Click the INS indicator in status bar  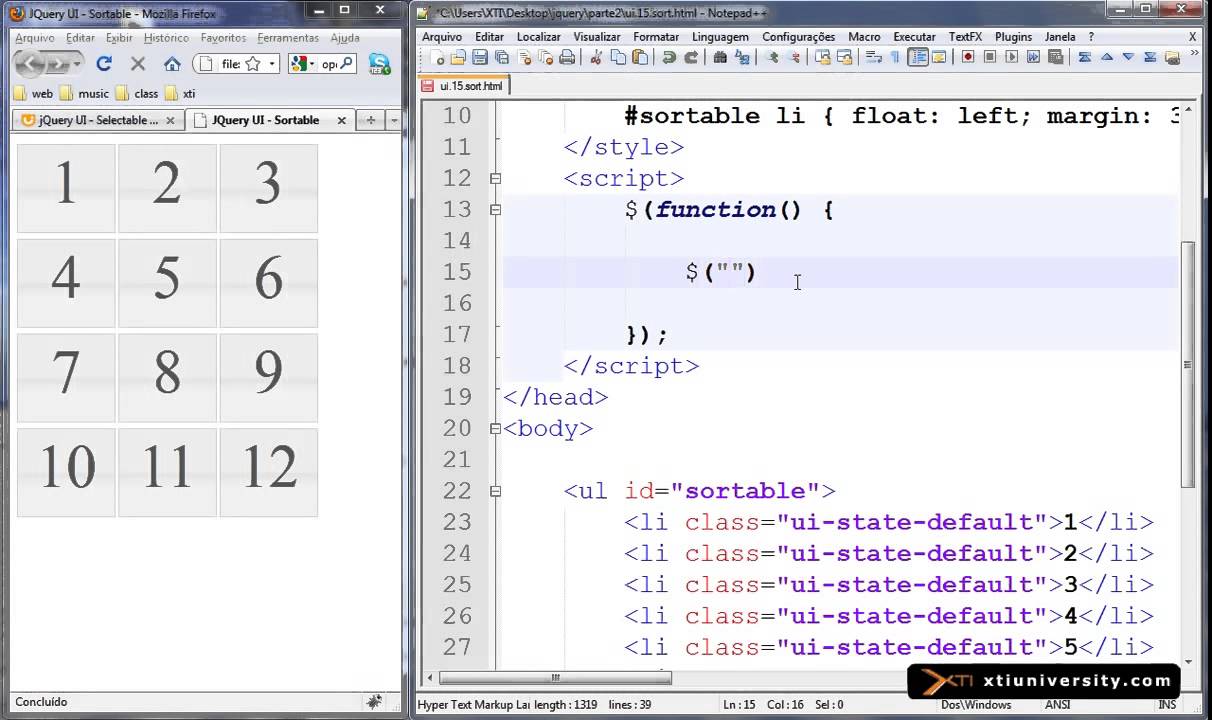pos(1166,705)
